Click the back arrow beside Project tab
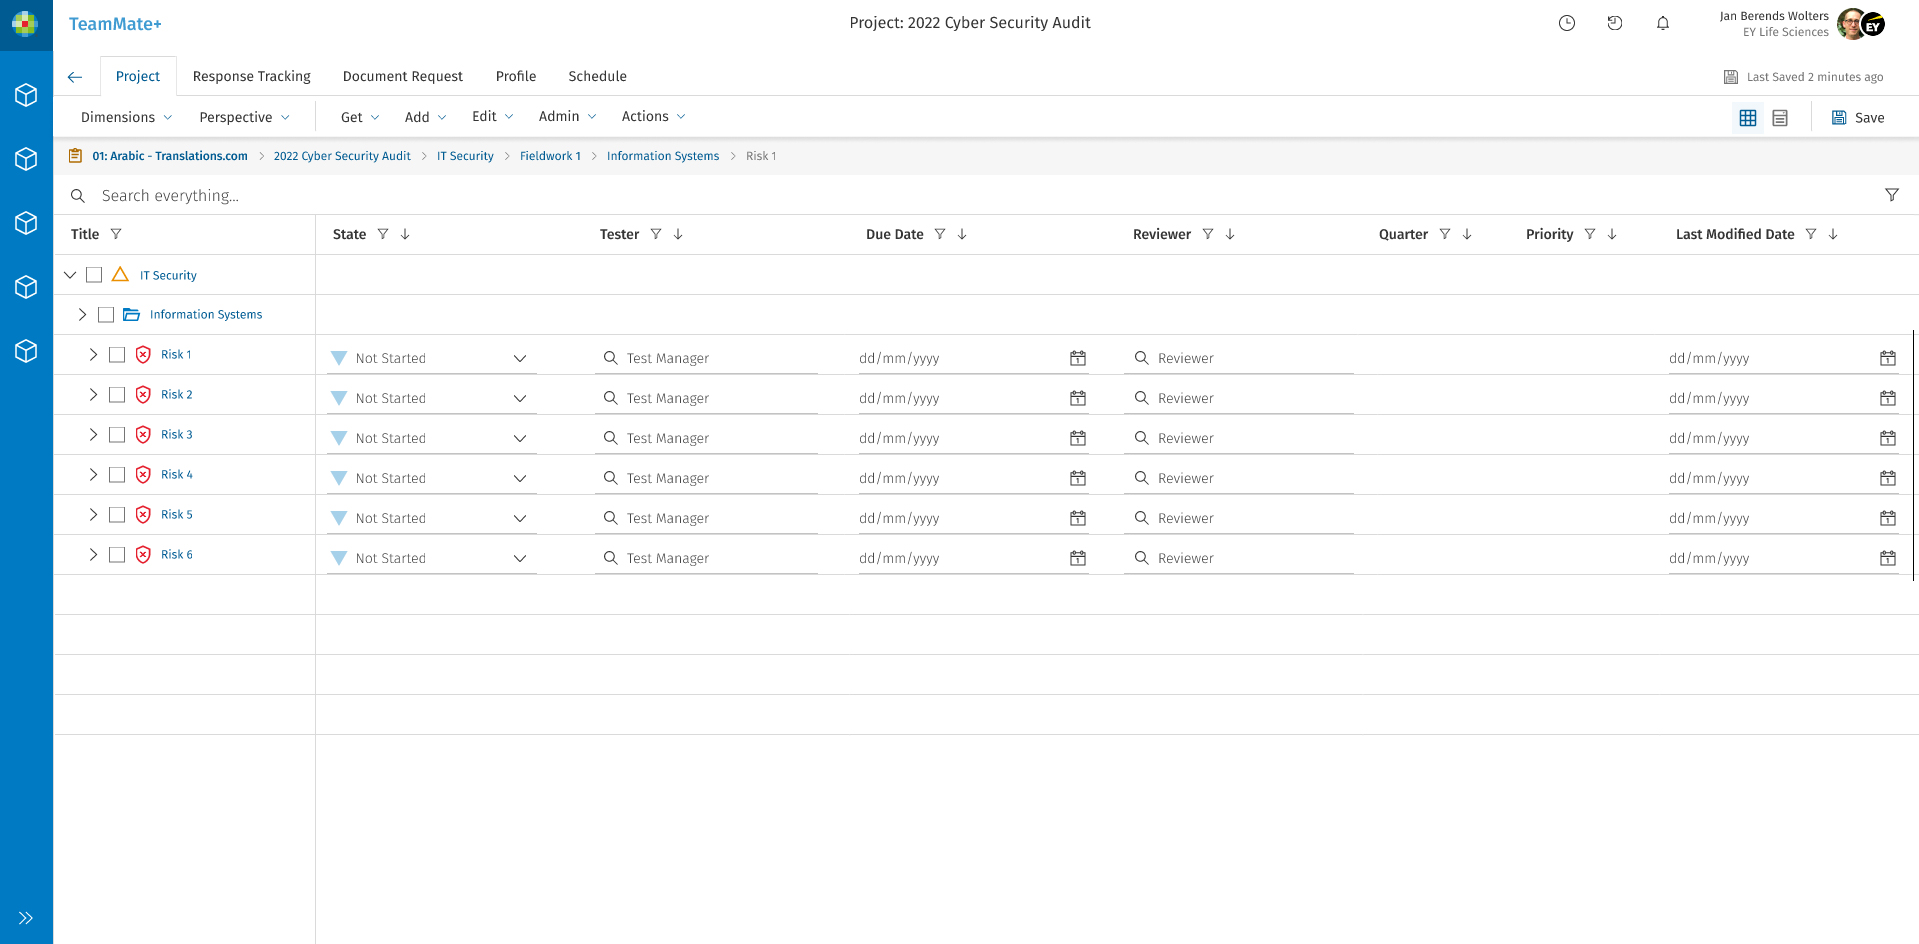Viewport: 1919px width, 944px height. point(75,77)
